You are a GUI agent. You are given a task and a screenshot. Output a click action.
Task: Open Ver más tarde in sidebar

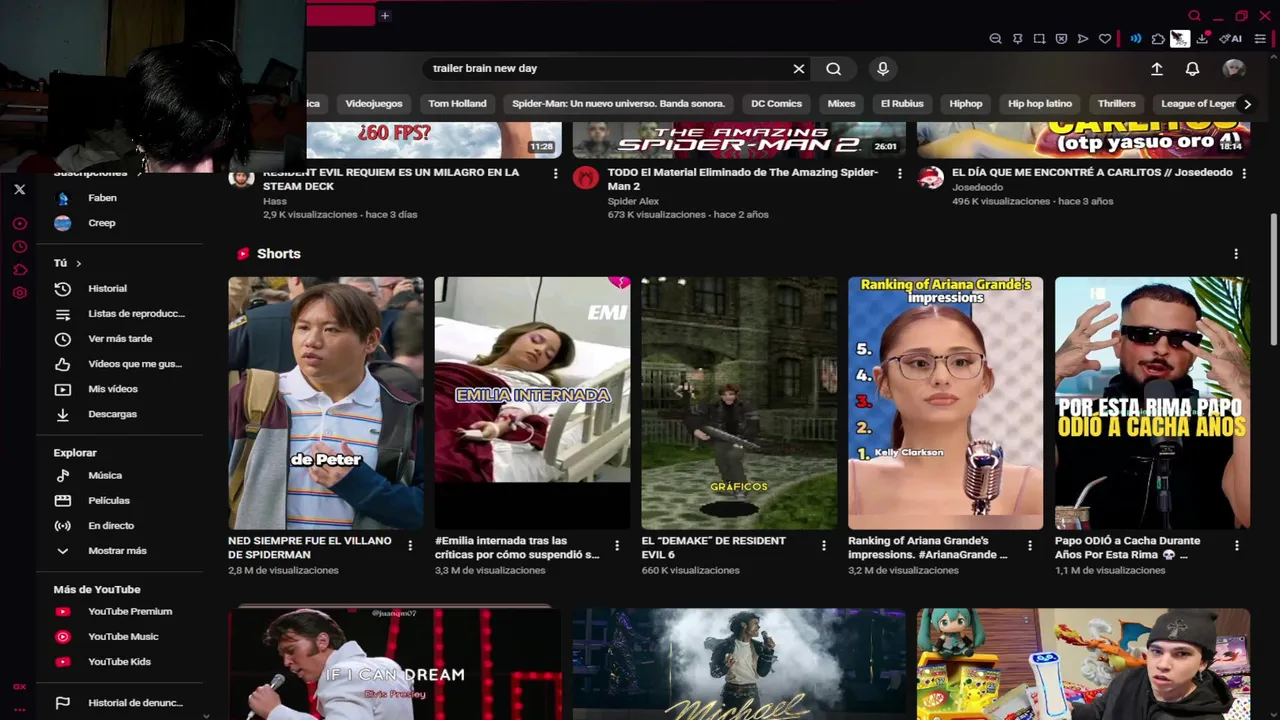[120, 339]
